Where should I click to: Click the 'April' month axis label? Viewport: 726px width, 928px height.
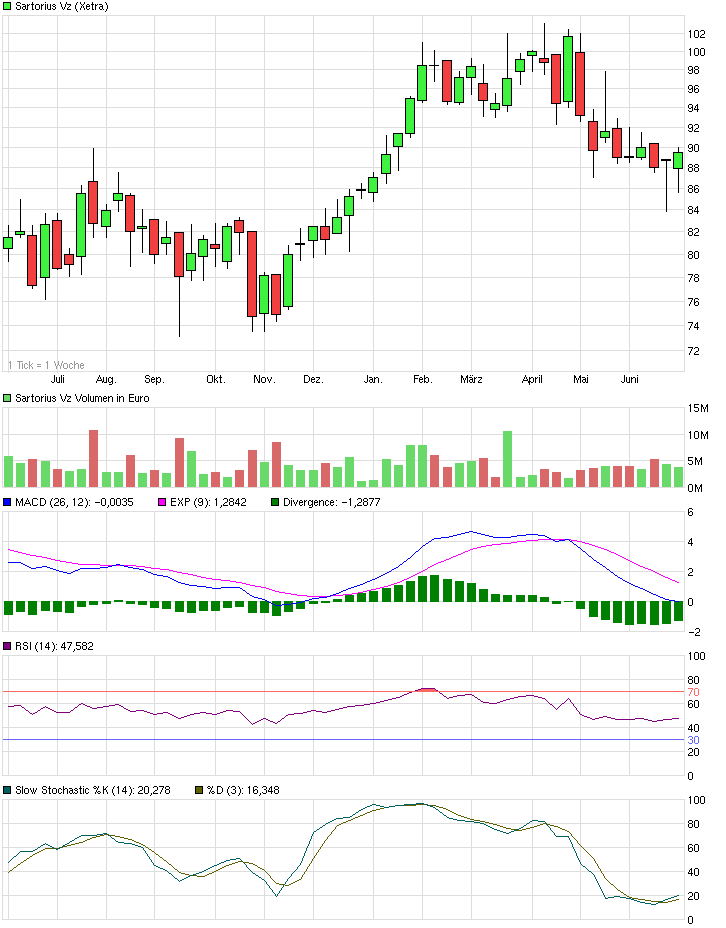point(533,379)
